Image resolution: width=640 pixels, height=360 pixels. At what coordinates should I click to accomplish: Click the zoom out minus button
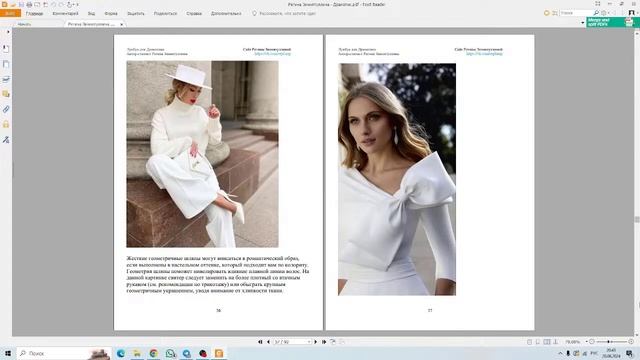pyautogui.click(x=592, y=342)
